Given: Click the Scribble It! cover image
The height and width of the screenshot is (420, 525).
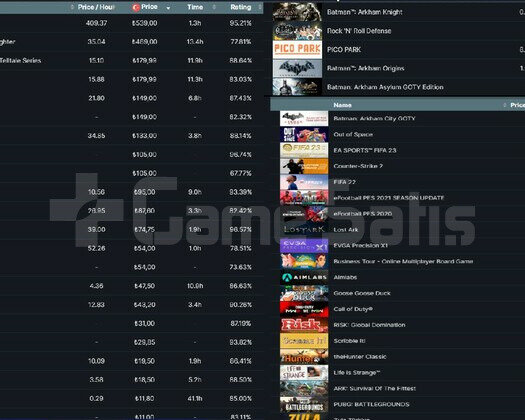Looking at the screenshot, I should [304, 341].
